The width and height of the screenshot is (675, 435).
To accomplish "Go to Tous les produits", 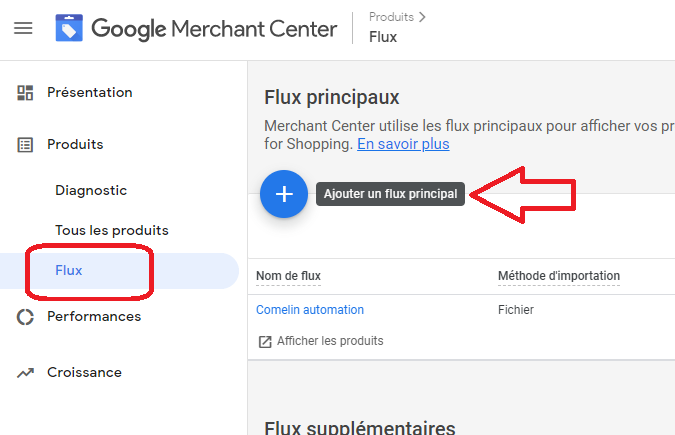I will pyautogui.click(x=112, y=230).
